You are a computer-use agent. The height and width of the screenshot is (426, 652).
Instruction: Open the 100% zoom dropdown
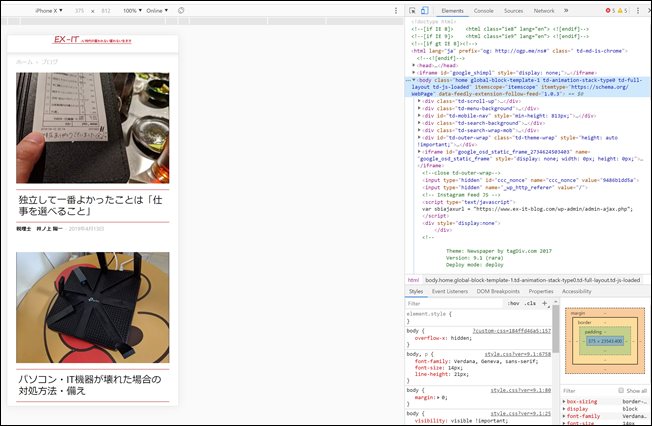[x=132, y=10]
